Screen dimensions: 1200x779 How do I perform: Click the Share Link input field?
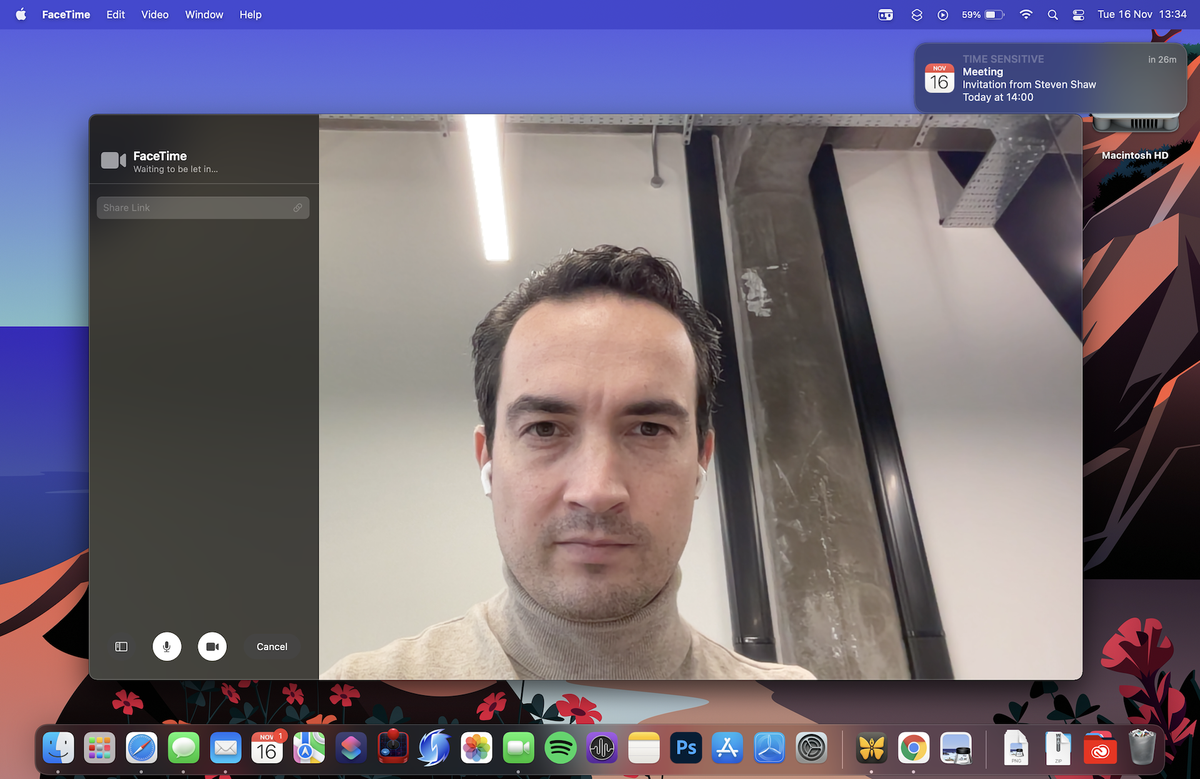pyautogui.click(x=190, y=207)
